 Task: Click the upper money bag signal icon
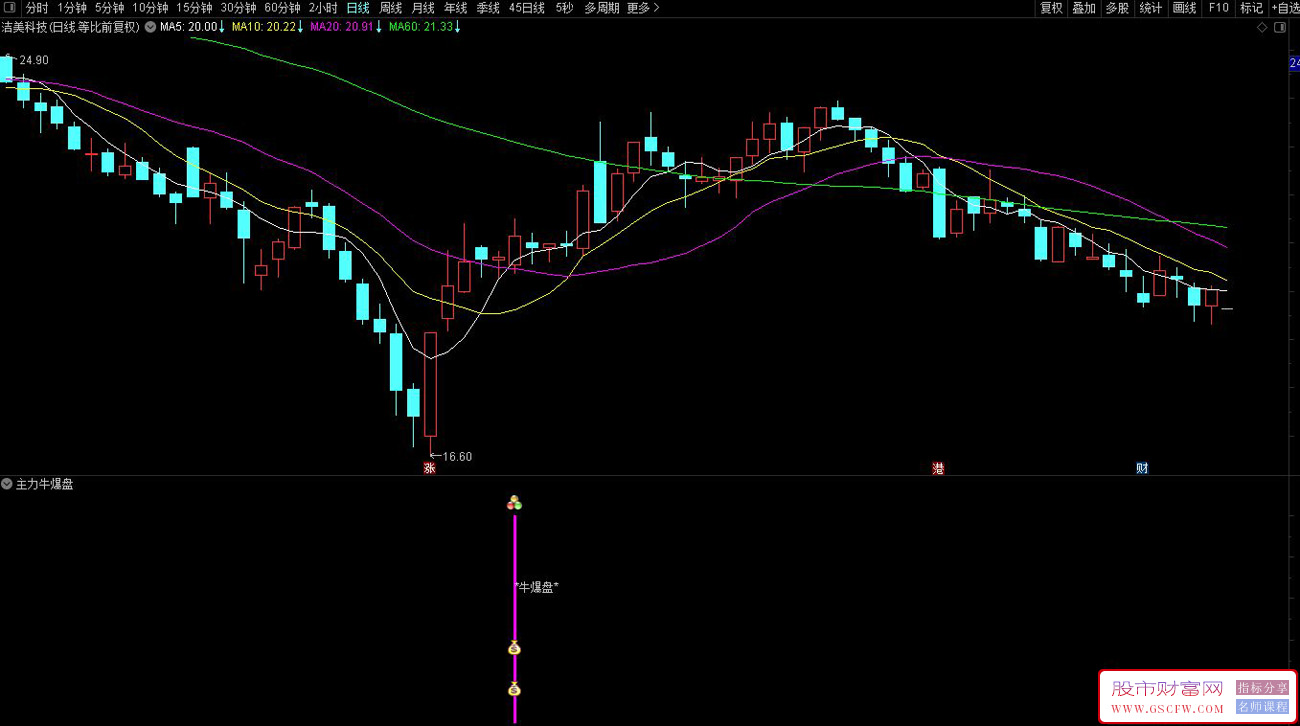coord(515,649)
